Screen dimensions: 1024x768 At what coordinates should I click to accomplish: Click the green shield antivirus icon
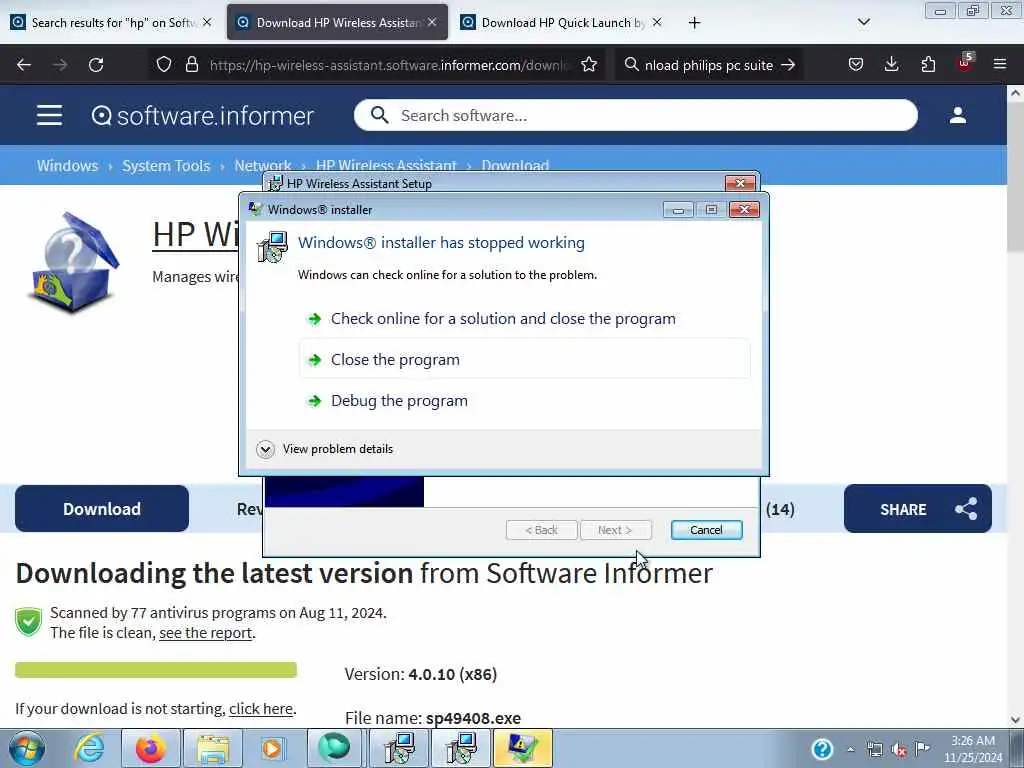29,622
